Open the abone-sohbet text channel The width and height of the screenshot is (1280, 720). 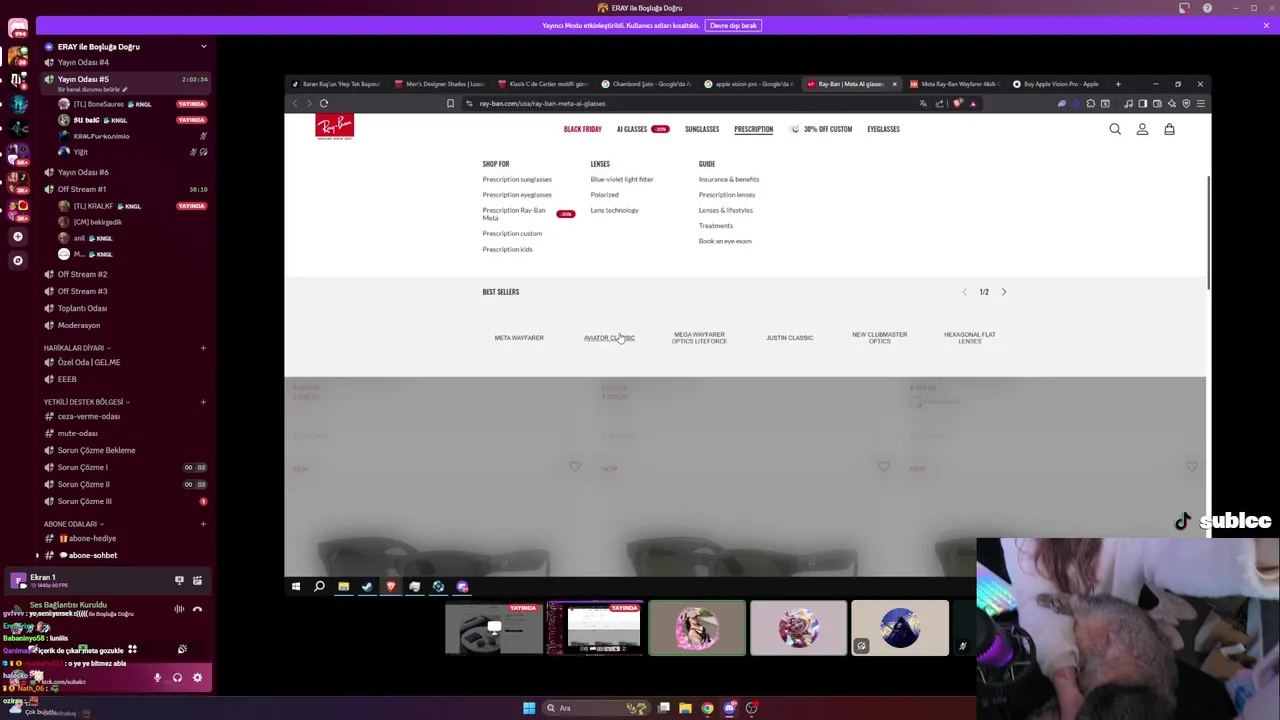(x=93, y=555)
